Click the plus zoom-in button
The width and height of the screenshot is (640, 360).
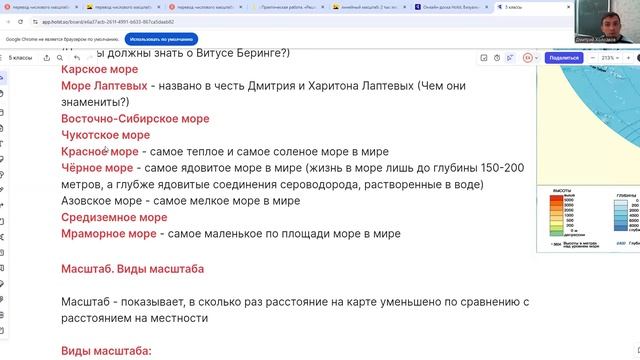pyautogui.click(x=628, y=58)
